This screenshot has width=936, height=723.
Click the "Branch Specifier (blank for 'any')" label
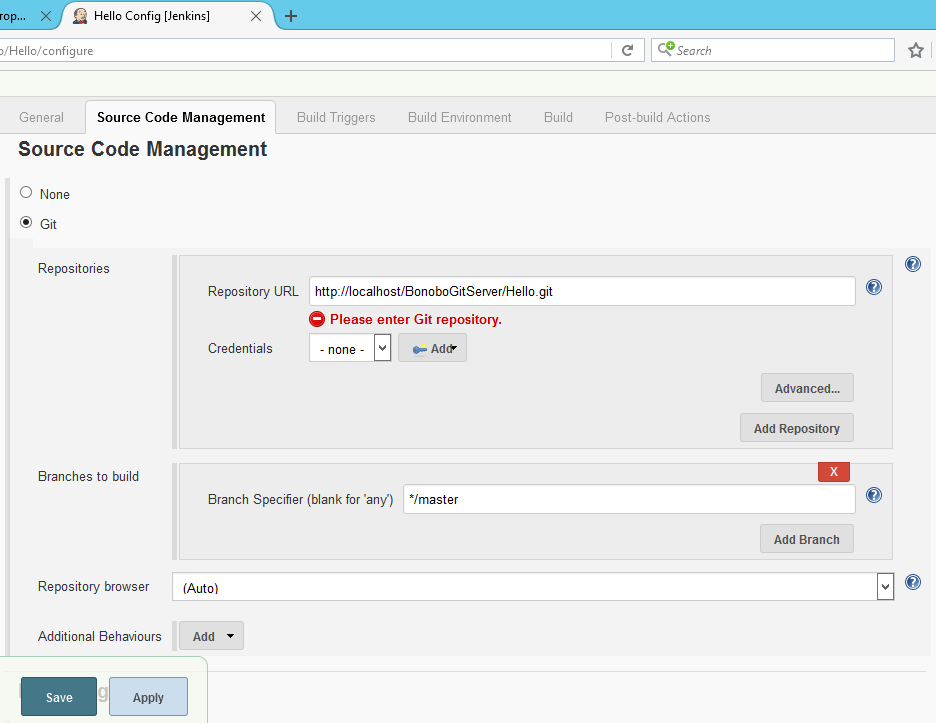(300, 499)
